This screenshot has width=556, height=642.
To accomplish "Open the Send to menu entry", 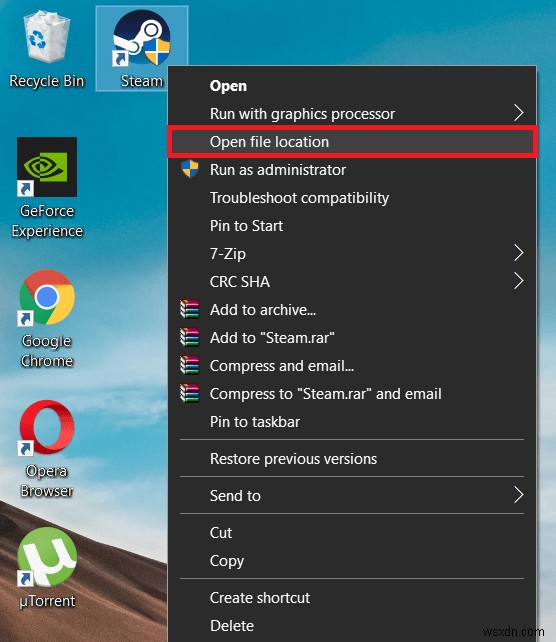I will (x=352, y=496).
